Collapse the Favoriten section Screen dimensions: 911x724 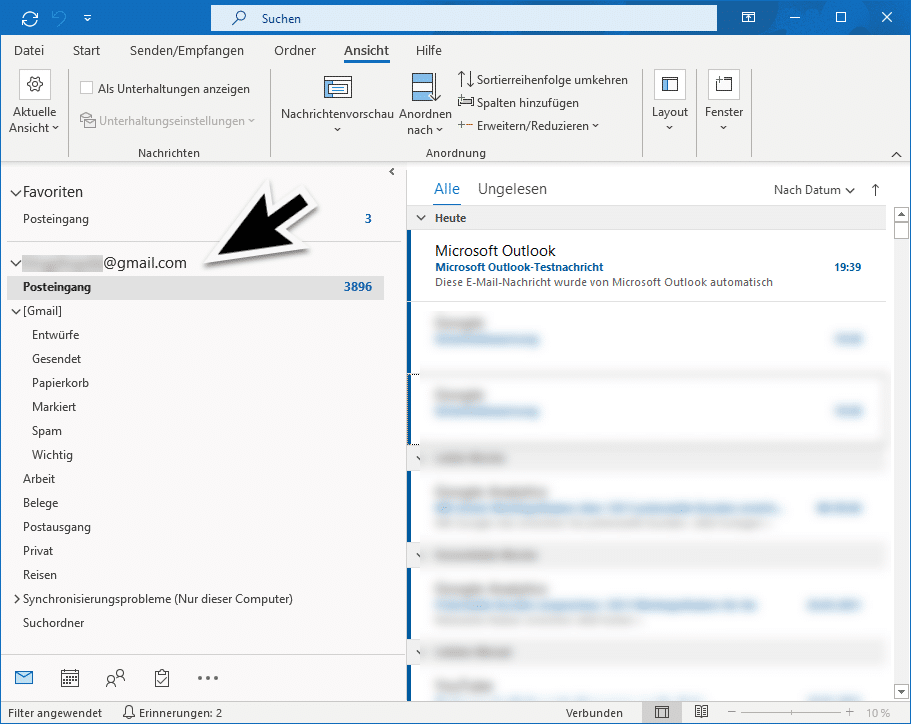[x=16, y=192]
